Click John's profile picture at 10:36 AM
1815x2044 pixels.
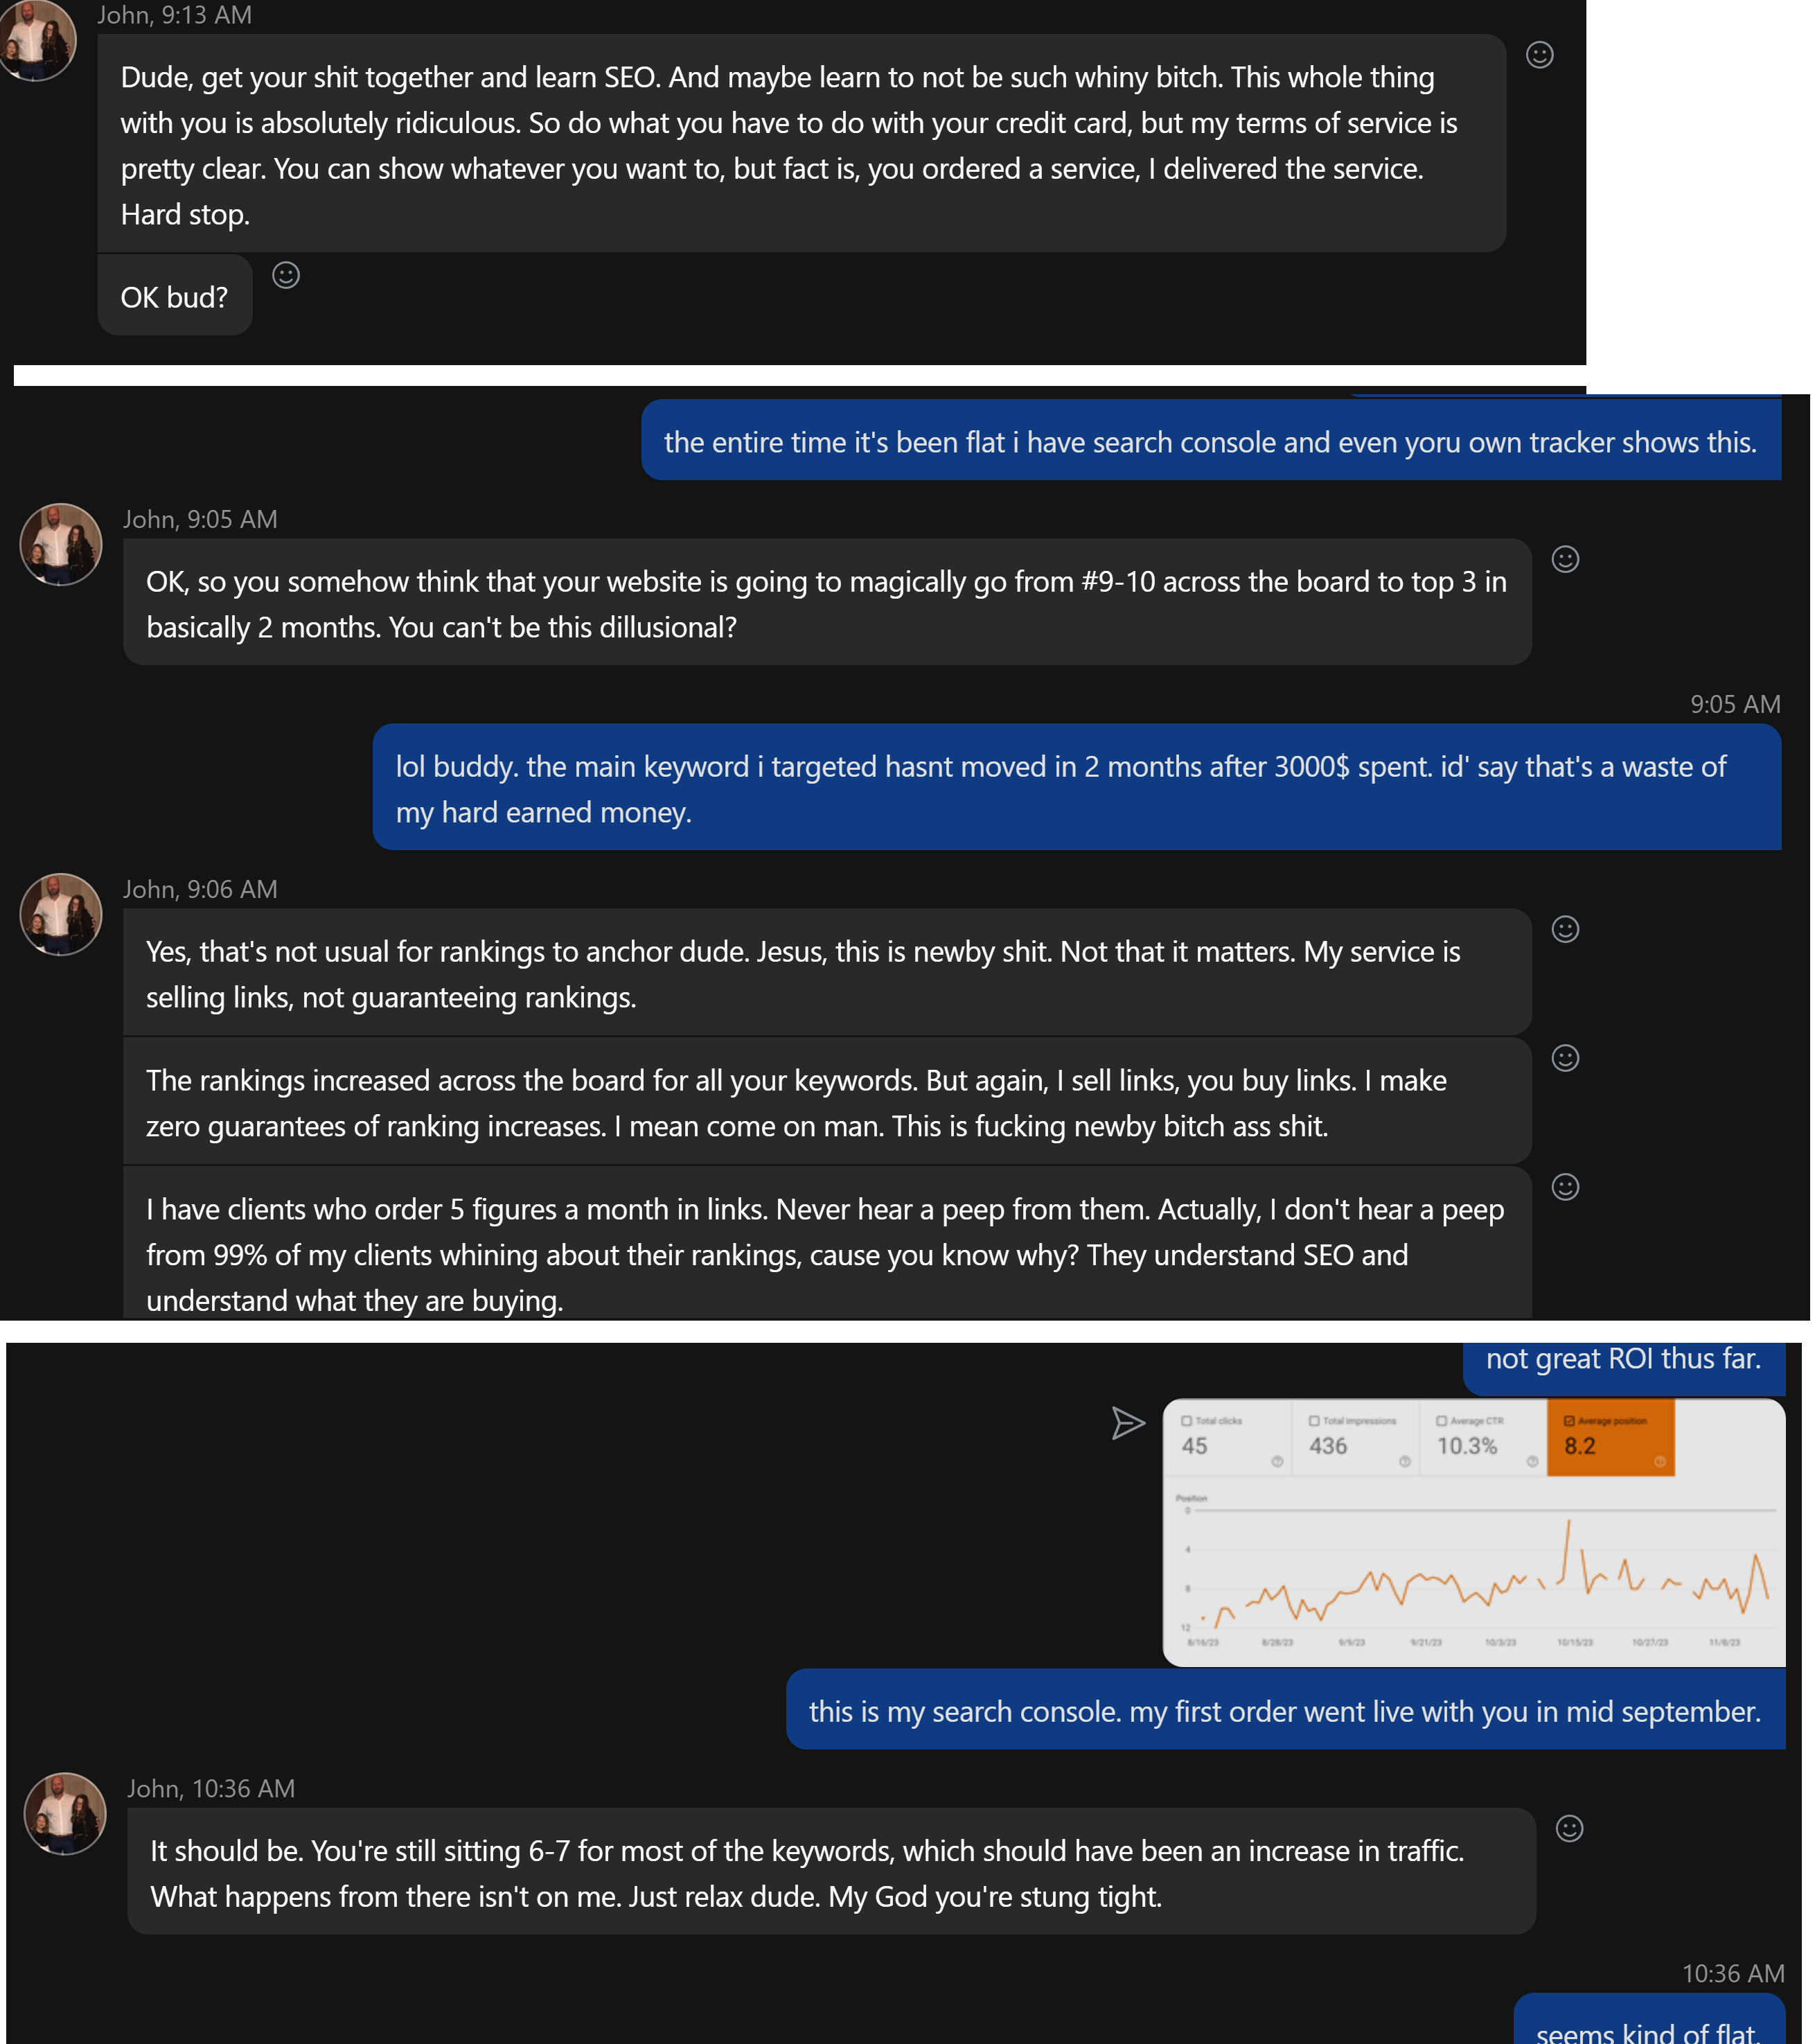click(65, 1814)
